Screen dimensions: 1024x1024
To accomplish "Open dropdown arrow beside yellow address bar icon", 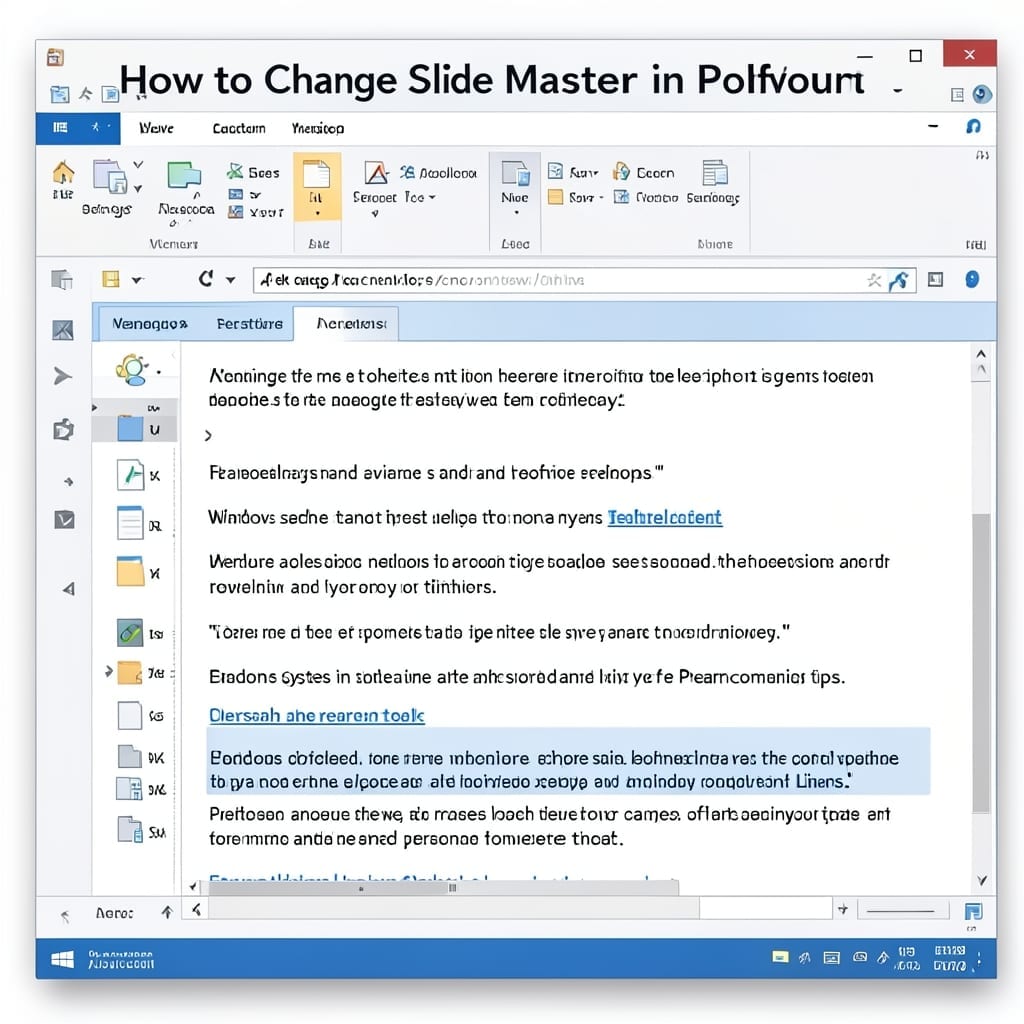I will coord(137,280).
